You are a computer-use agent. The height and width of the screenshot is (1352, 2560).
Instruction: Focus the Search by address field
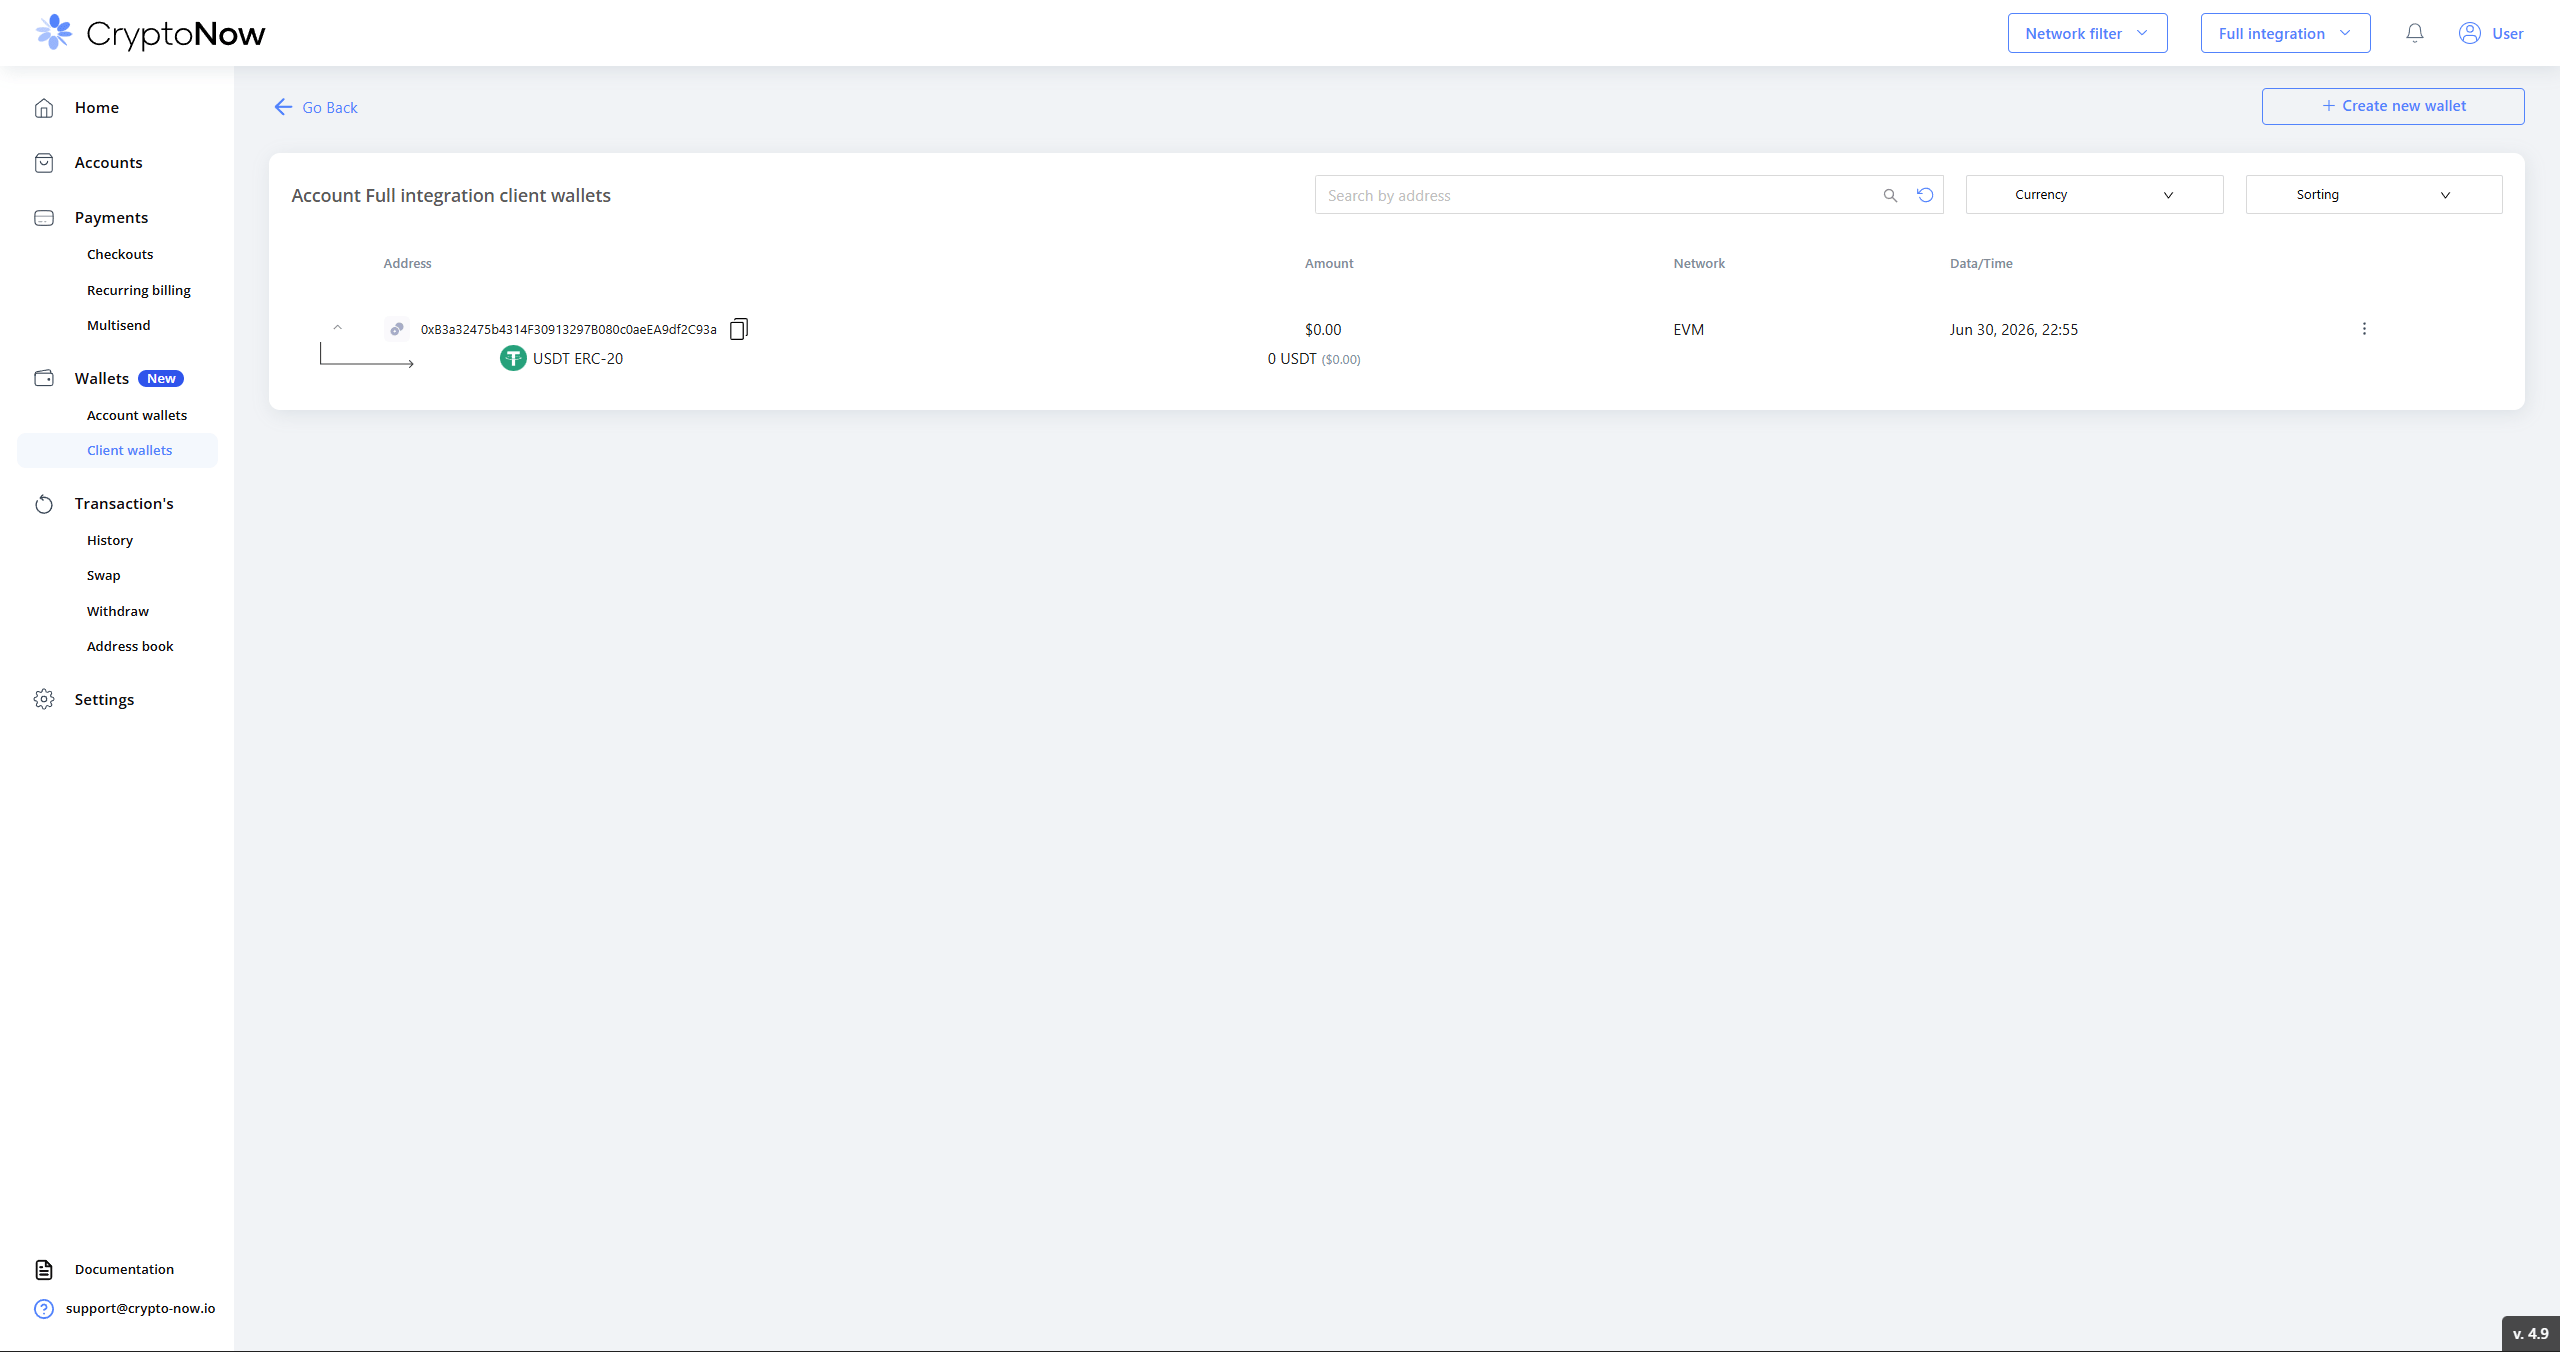point(1598,195)
